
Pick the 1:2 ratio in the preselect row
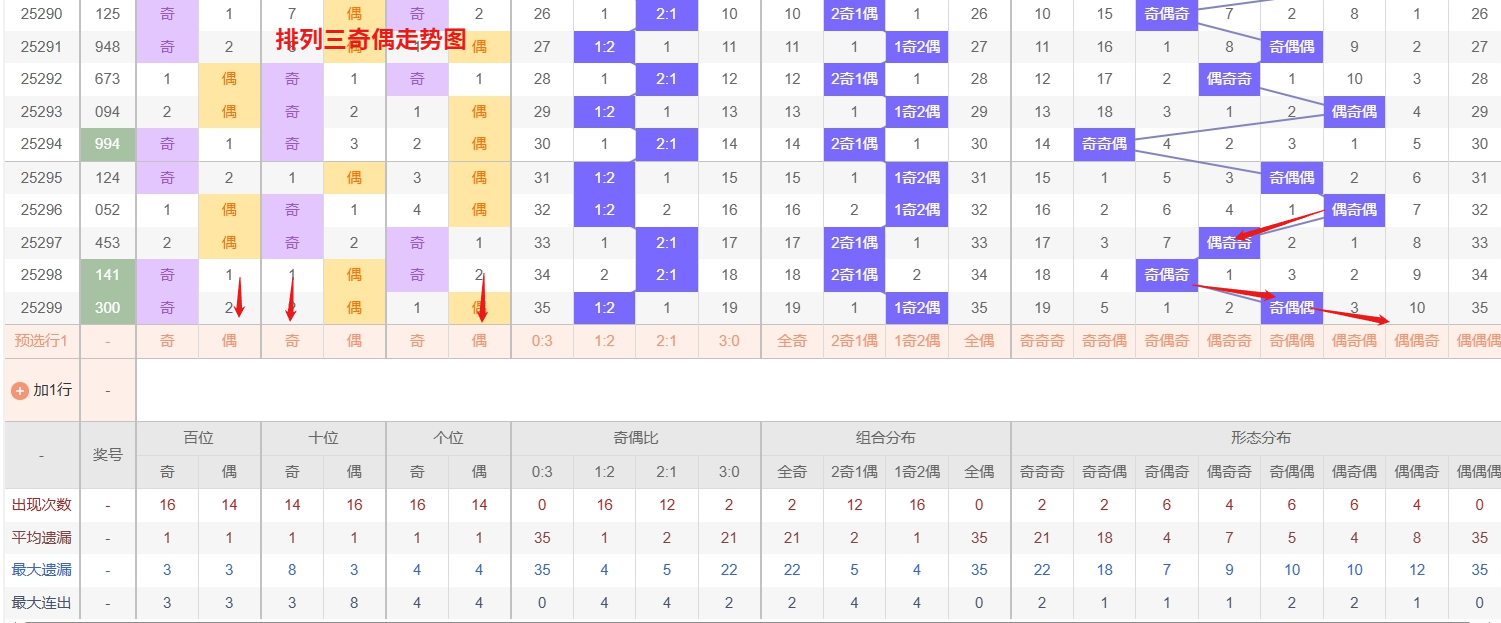click(x=604, y=341)
